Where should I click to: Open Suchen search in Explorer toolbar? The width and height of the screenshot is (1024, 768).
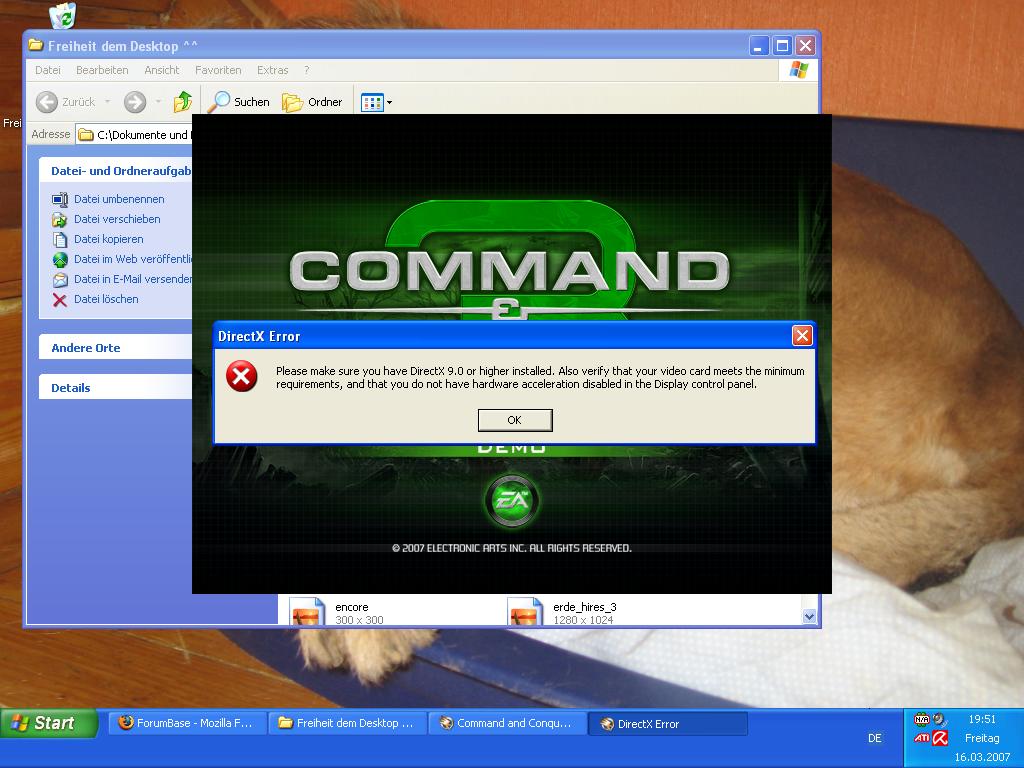[x=238, y=102]
